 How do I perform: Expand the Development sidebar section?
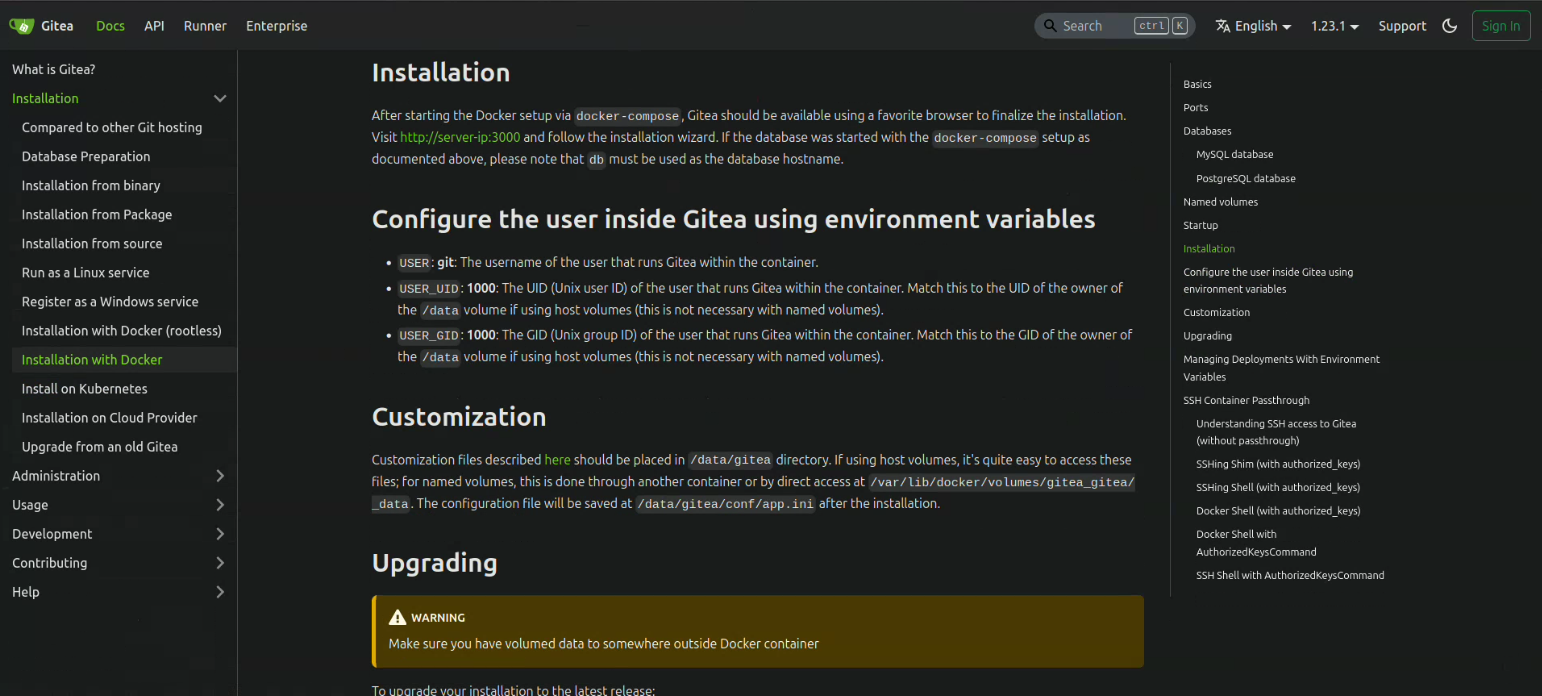tap(220, 534)
